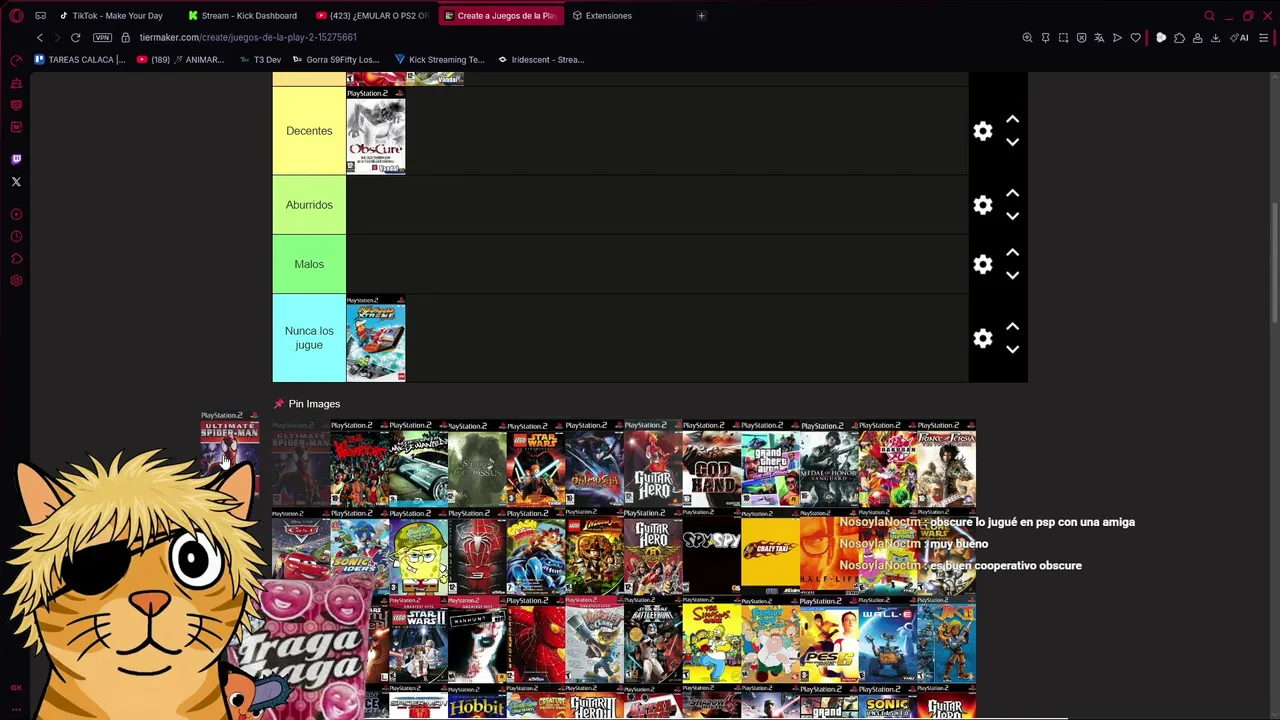The width and height of the screenshot is (1280, 720).
Task: Open T3 Dev bookmark
Action: coord(262,60)
